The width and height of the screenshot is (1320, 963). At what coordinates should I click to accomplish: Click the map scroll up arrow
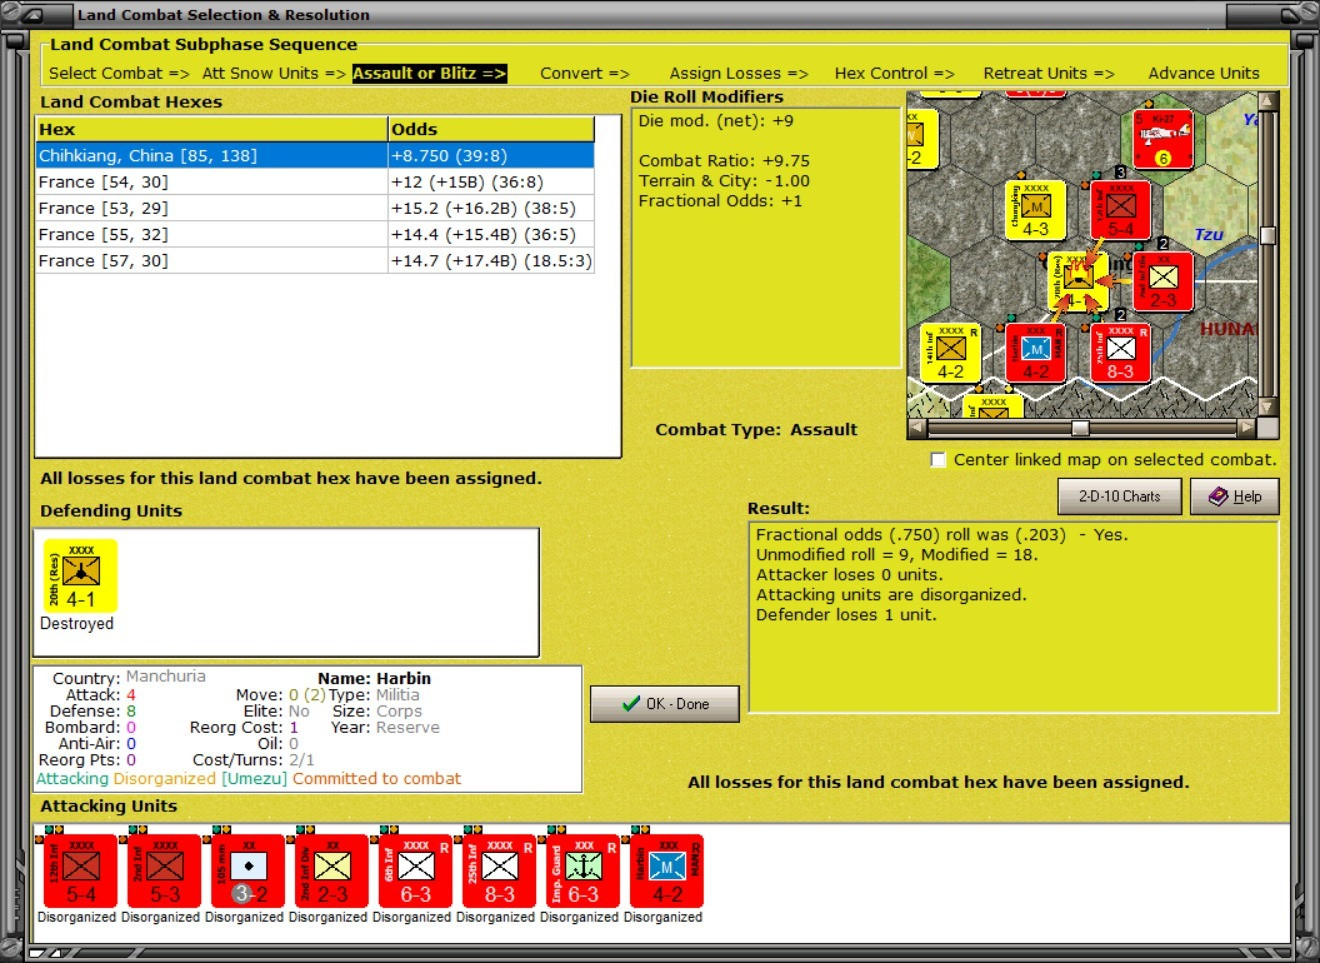[1268, 101]
